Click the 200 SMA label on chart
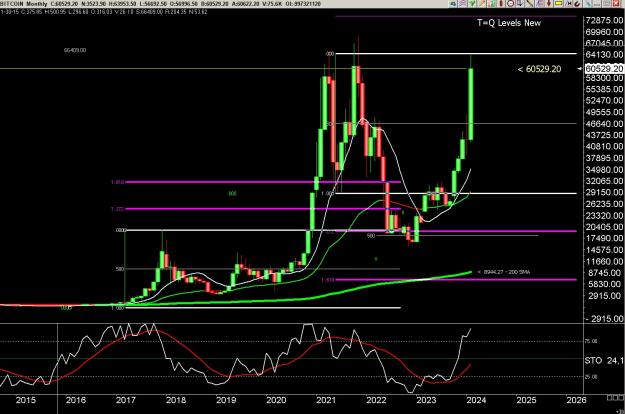625x414 pixels. (x=506, y=272)
